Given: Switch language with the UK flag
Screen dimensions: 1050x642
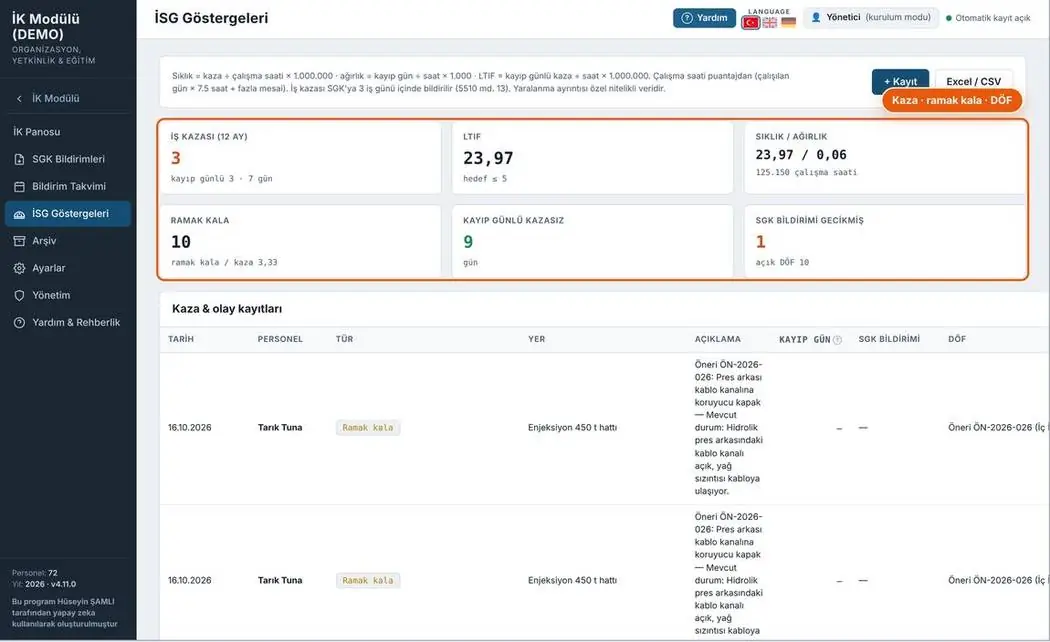Looking at the screenshot, I should coord(770,22).
